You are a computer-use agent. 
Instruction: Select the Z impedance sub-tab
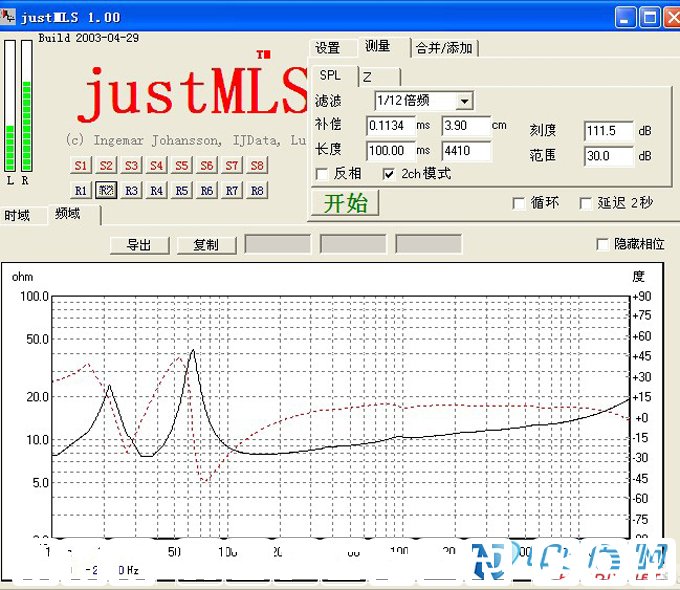(380, 77)
